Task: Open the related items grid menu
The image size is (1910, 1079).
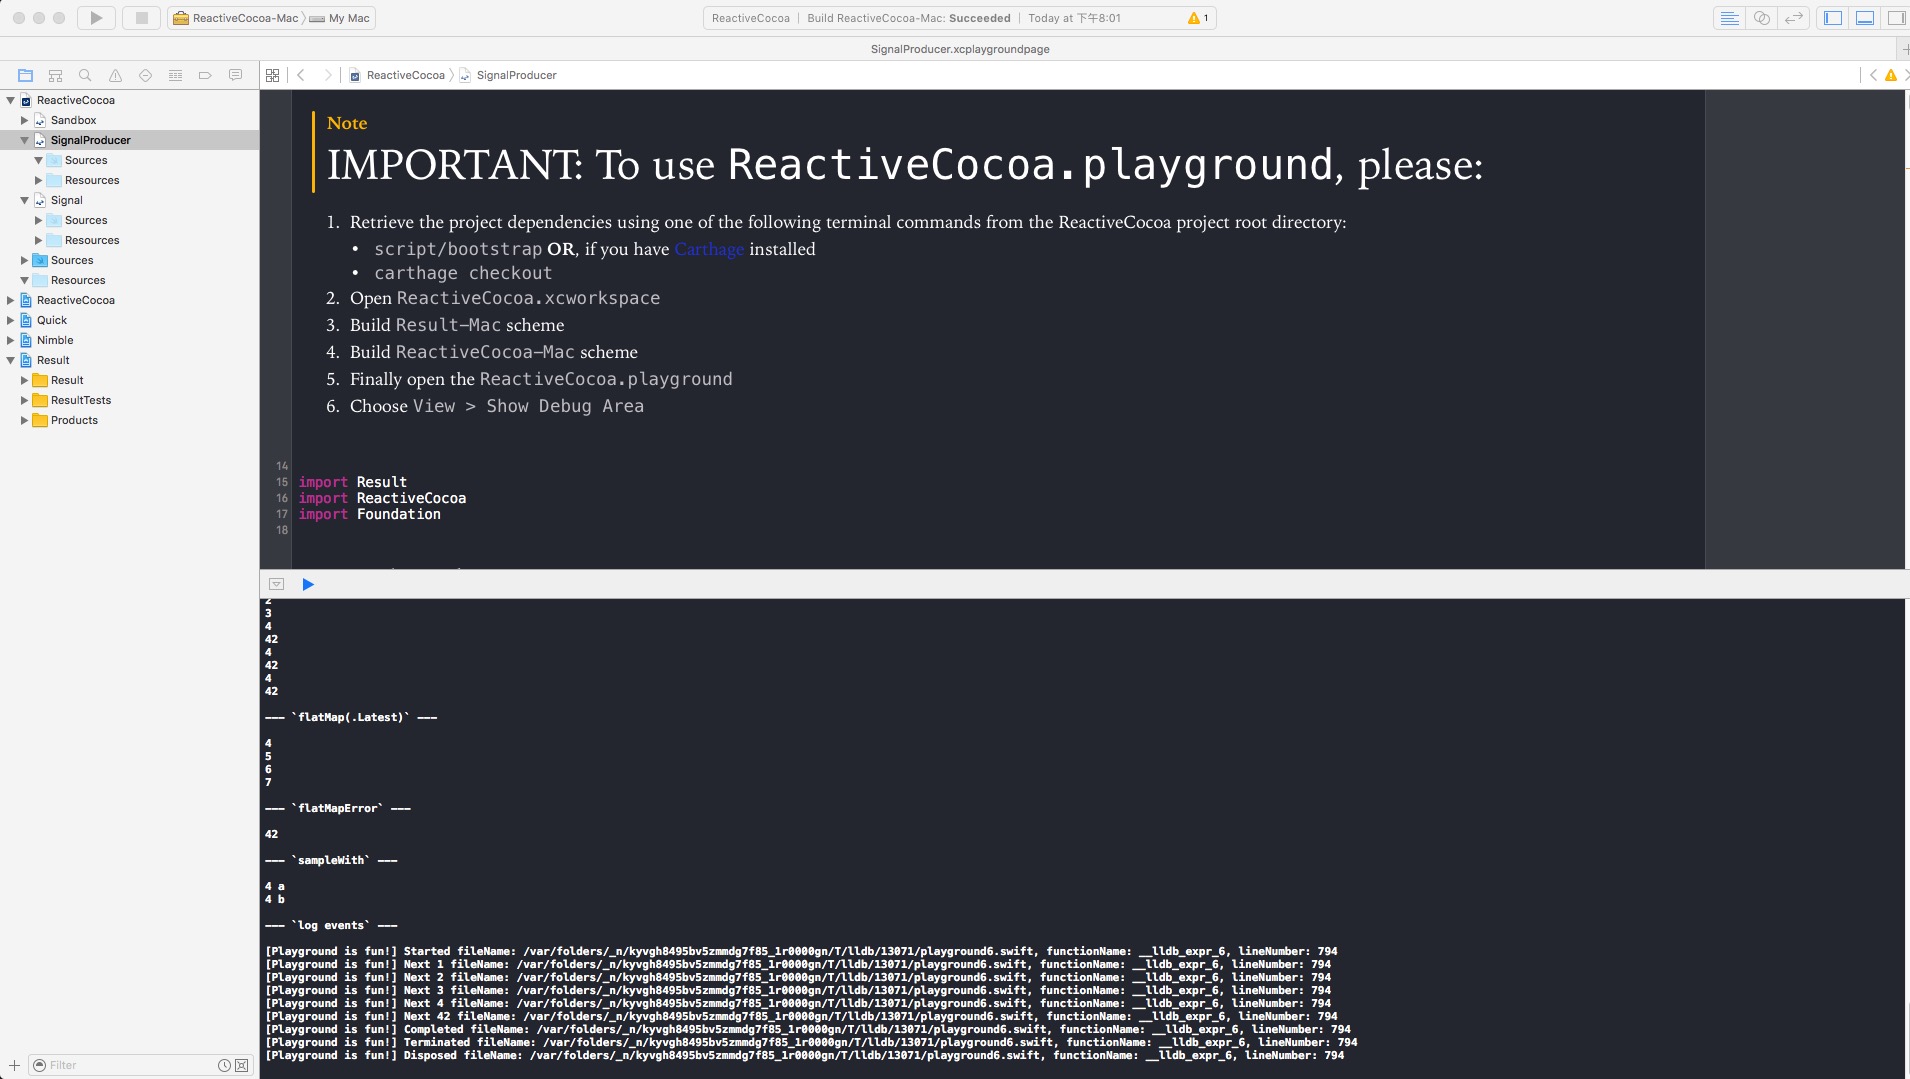Action: pyautogui.click(x=272, y=75)
